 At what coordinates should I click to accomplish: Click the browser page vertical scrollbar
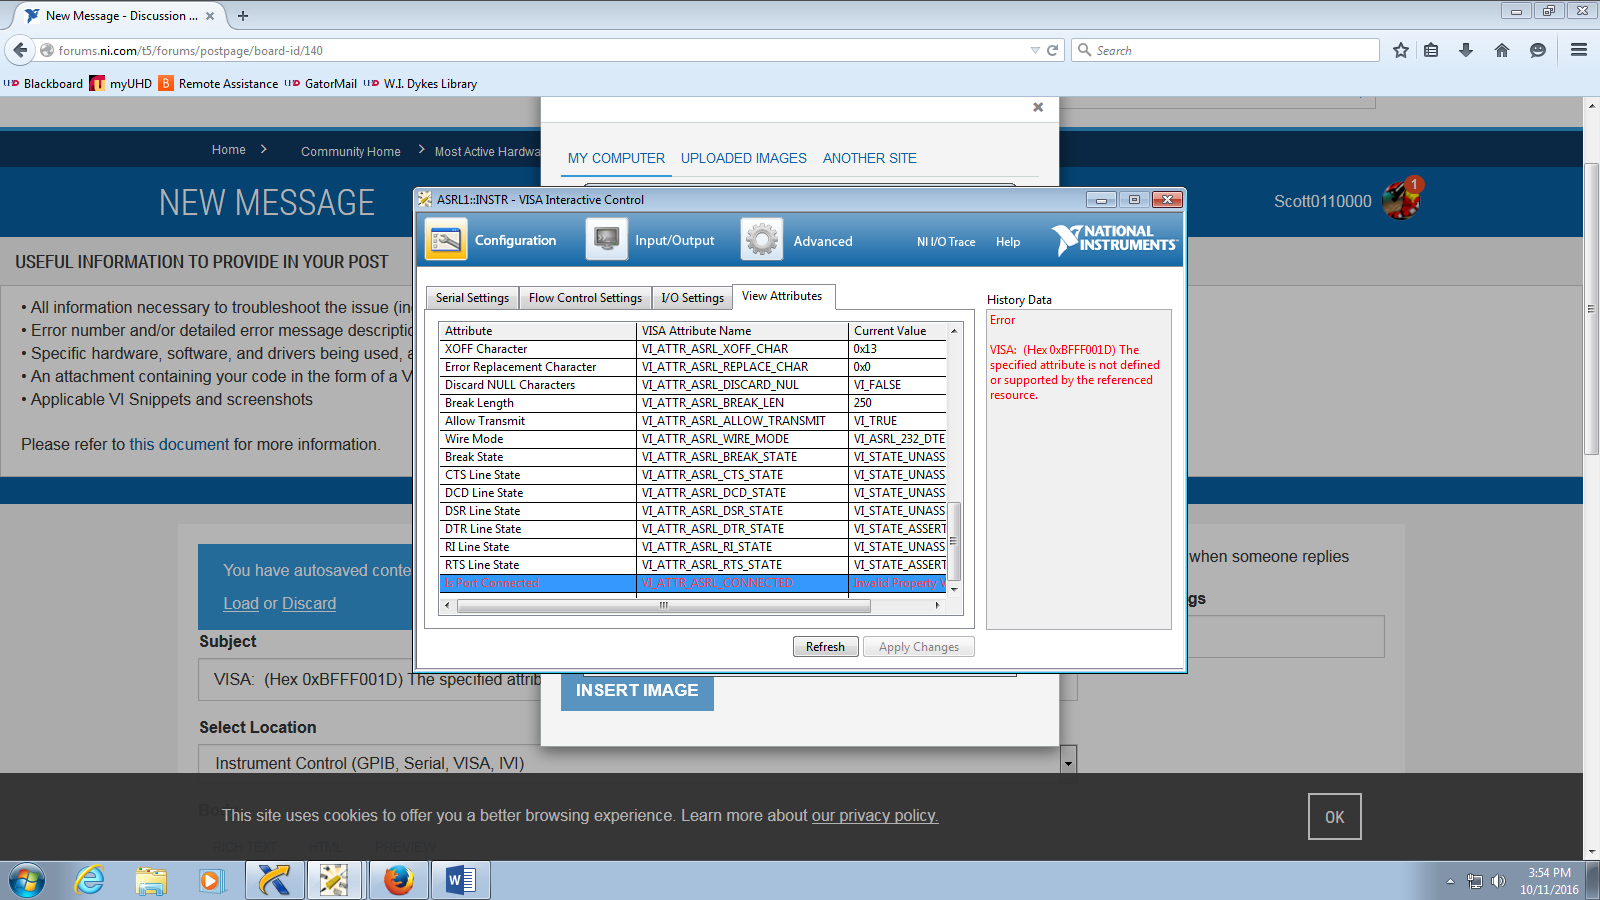tap(1591, 308)
